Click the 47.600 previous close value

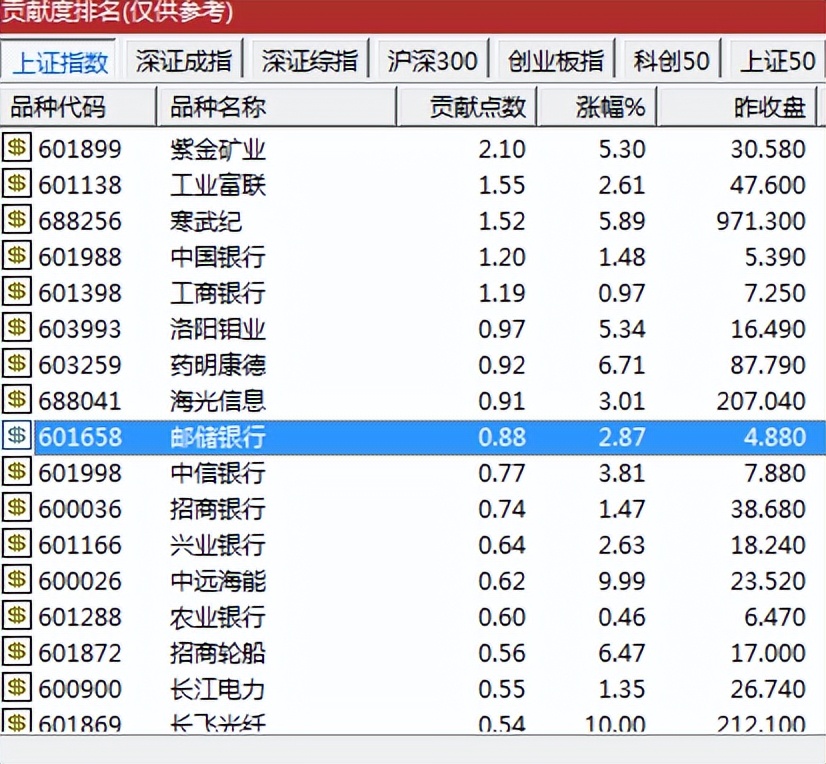pos(768,185)
